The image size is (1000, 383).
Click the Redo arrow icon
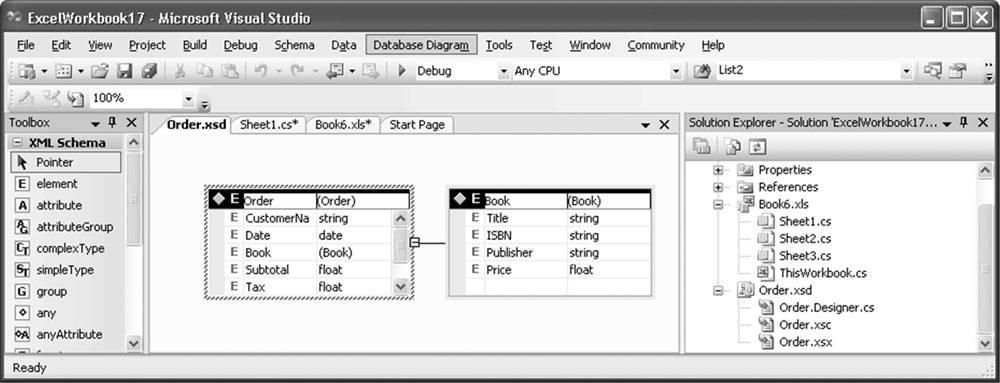pyautogui.click(x=298, y=71)
